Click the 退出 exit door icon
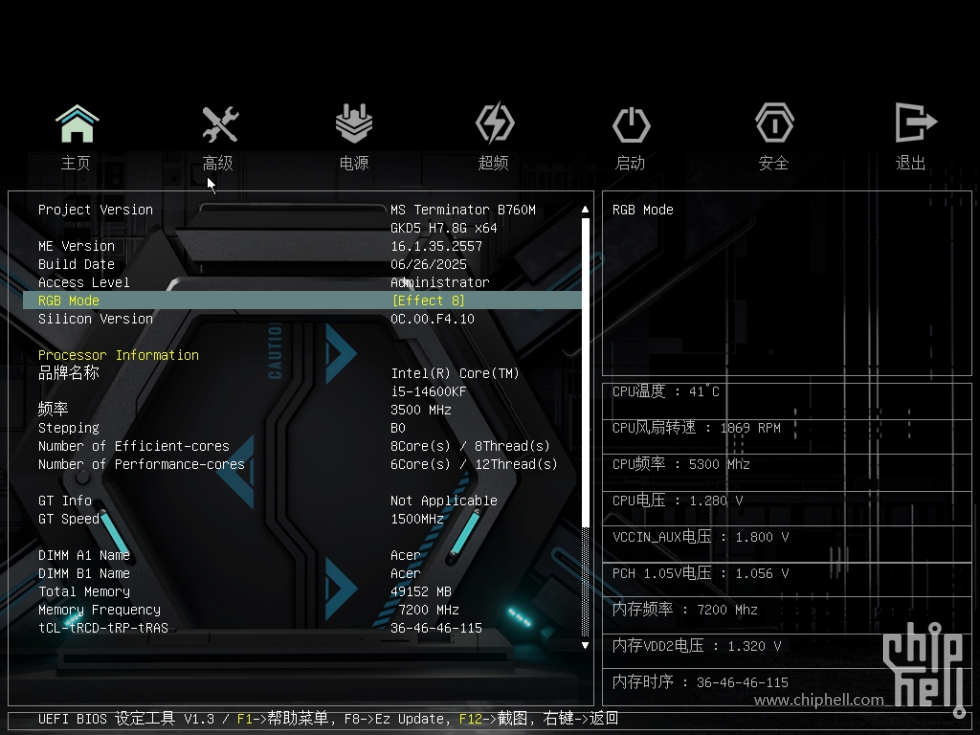 click(x=916, y=122)
